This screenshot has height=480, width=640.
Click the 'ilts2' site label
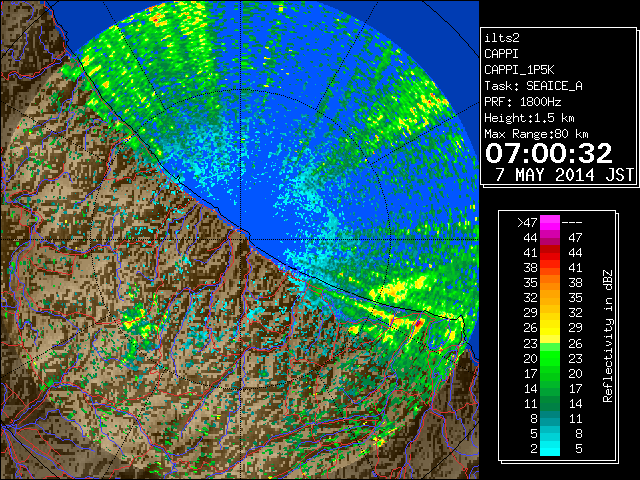502,38
